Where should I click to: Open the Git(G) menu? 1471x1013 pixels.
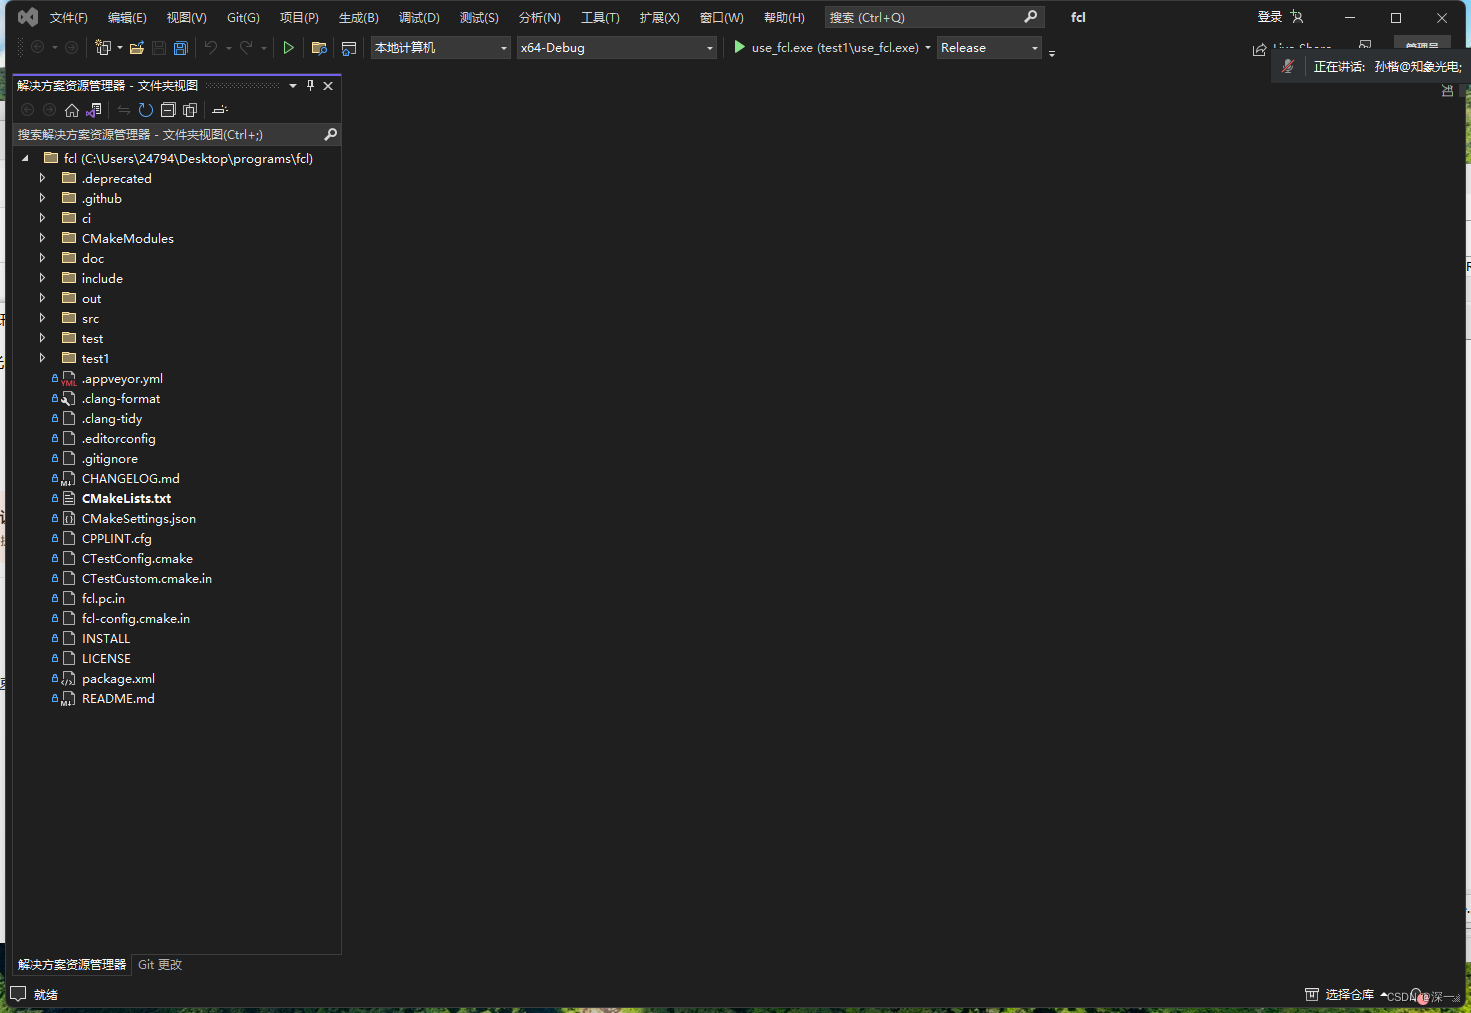pyautogui.click(x=242, y=17)
